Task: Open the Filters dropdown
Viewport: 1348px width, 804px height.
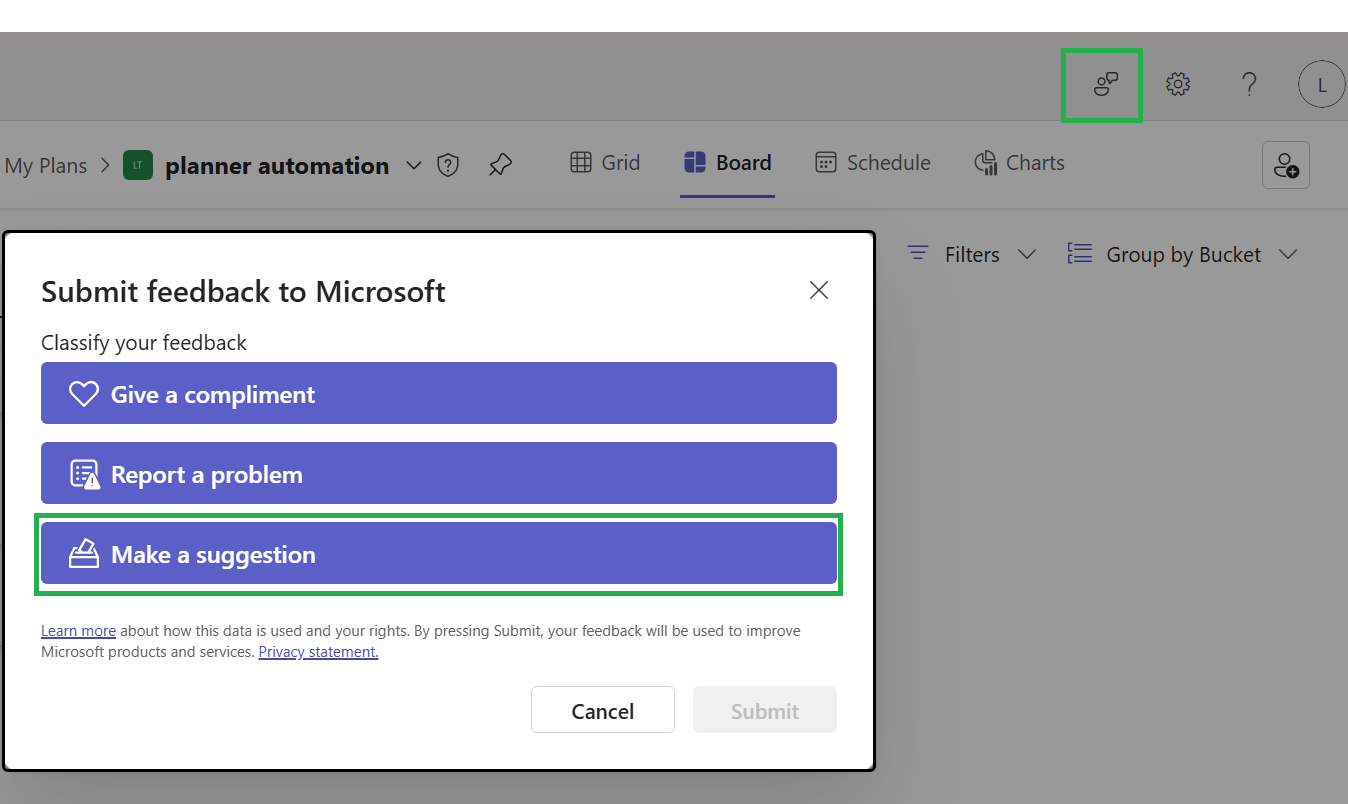Action: click(x=971, y=255)
